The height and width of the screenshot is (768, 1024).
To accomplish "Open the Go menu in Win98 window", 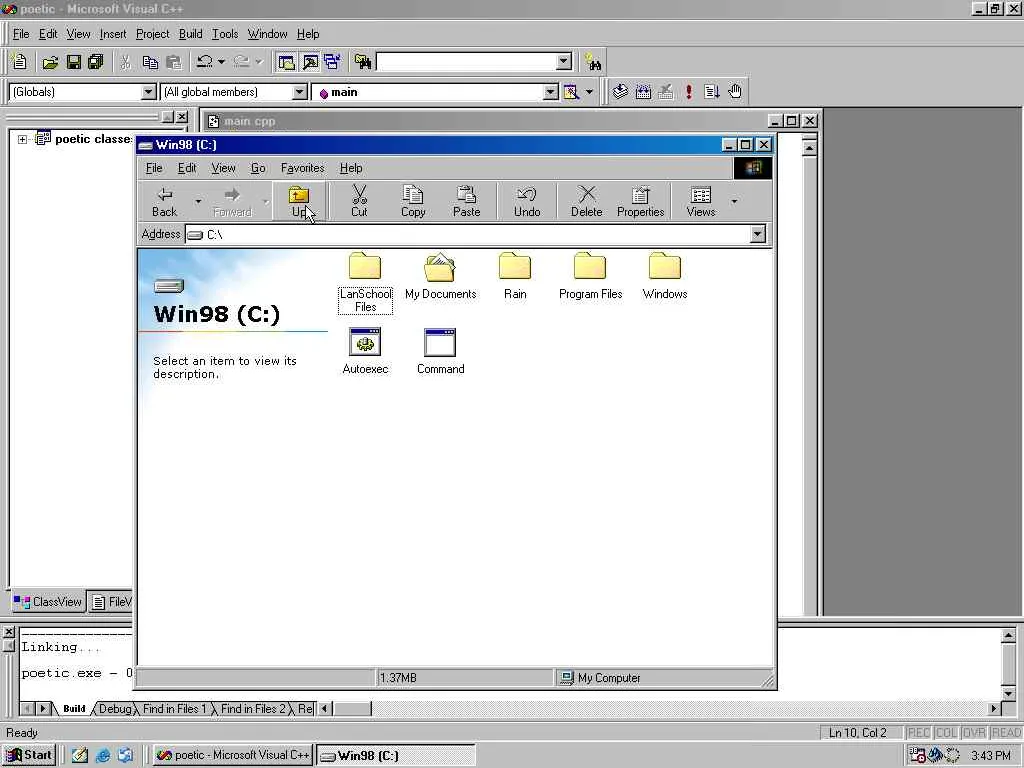I will click(258, 168).
